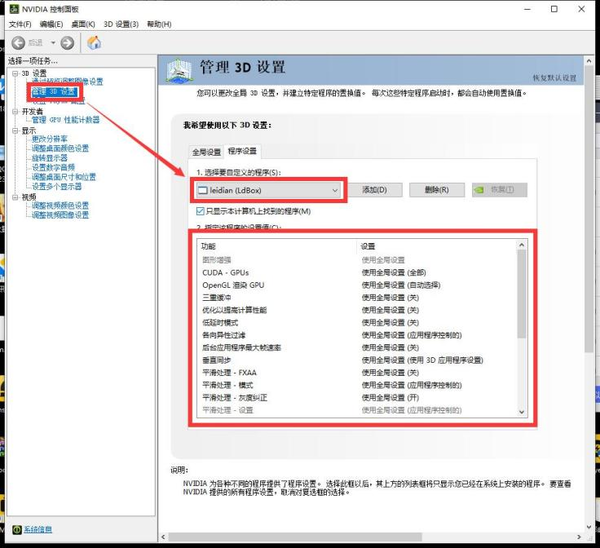Screen dimensions: 600x548
Task: Select 调整视频图像设置 tree item
Action: (60, 215)
